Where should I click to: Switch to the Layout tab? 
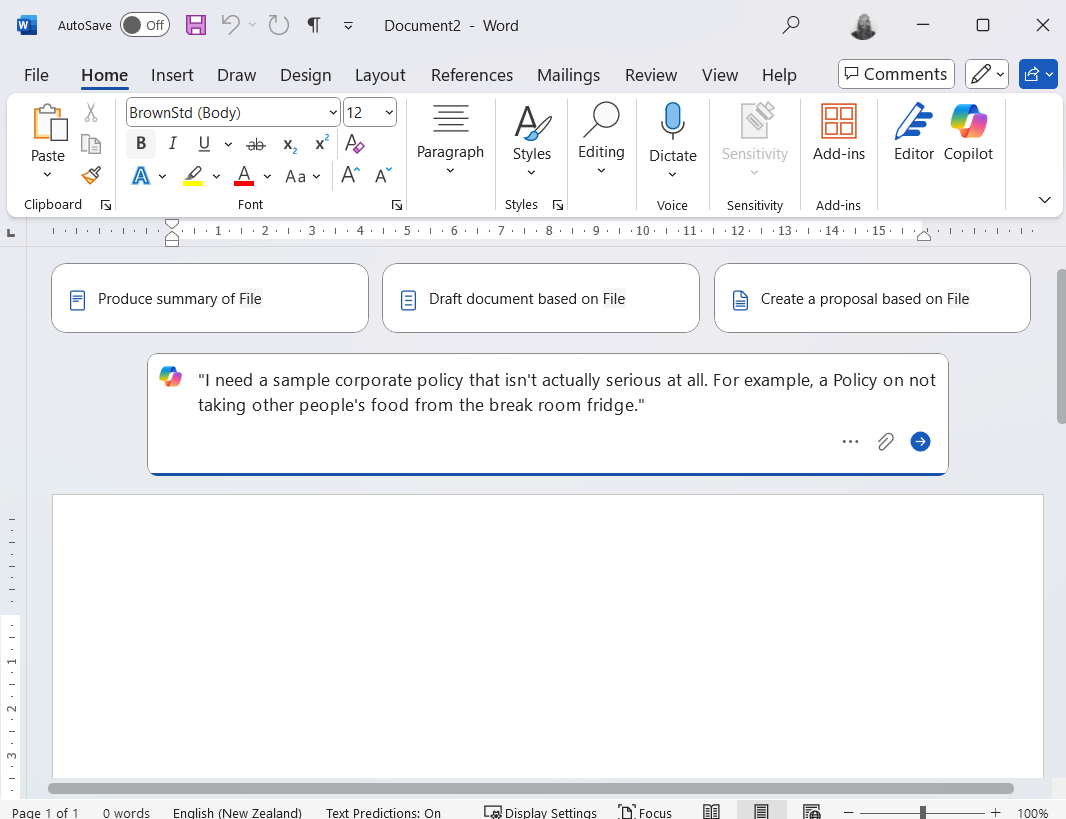pyautogui.click(x=379, y=75)
